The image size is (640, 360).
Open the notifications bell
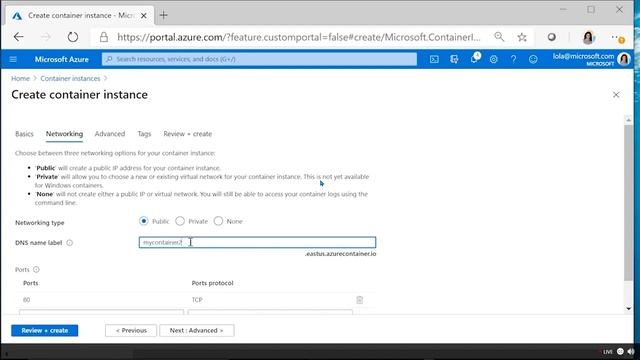pos(474,59)
